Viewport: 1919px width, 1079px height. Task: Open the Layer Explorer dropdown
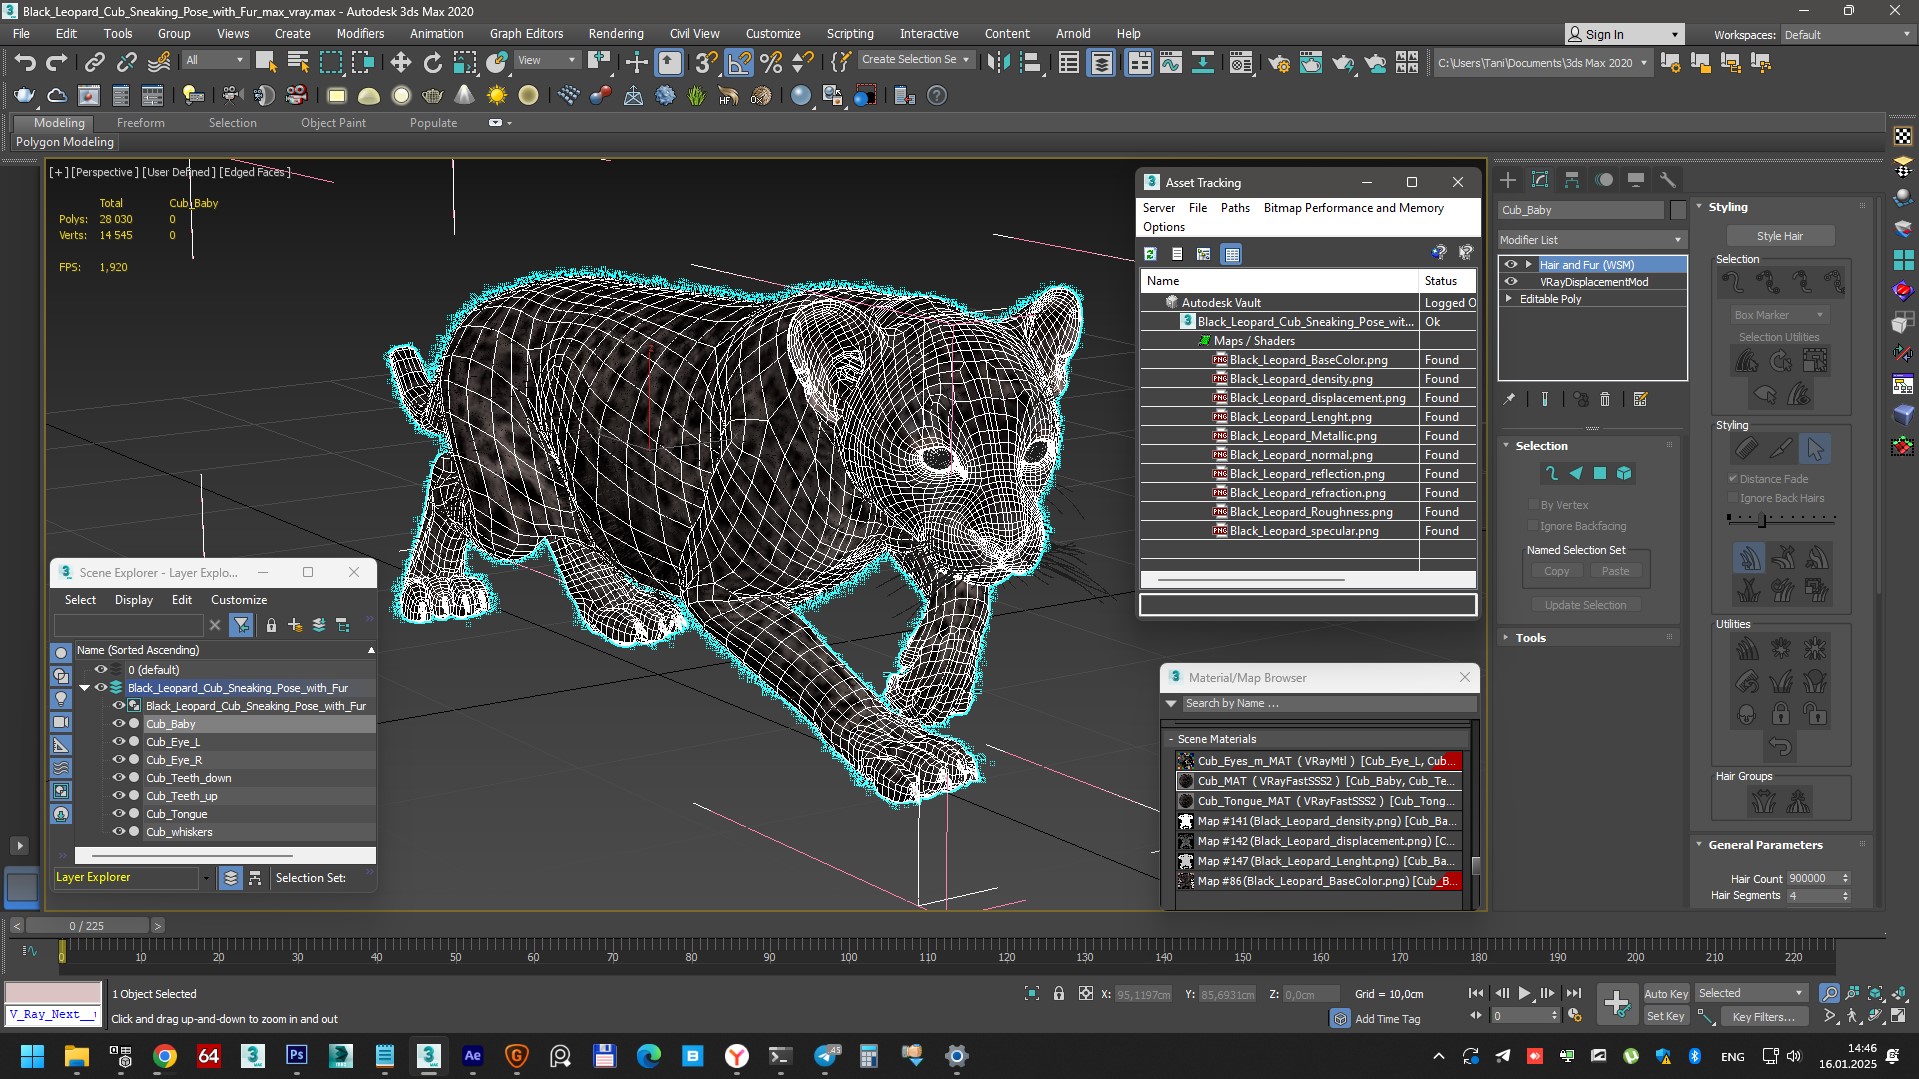(206, 878)
